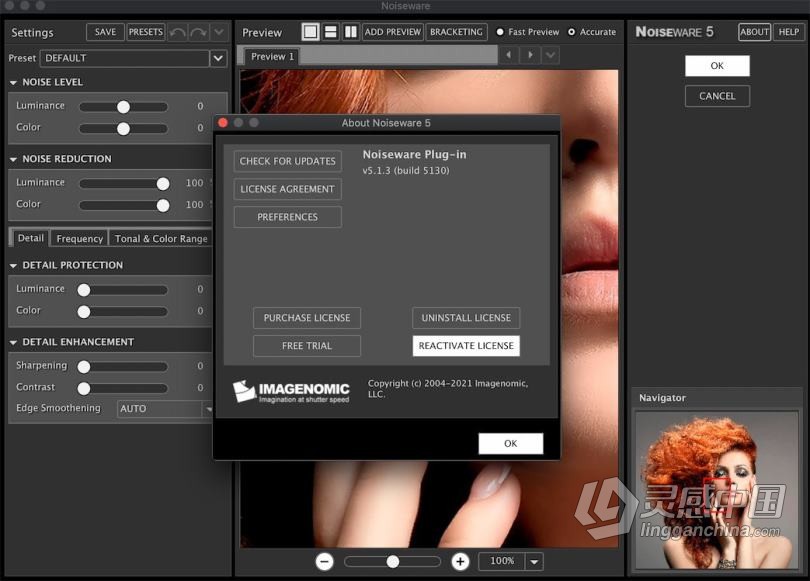Image resolution: width=810 pixels, height=581 pixels.
Task: Switch to Tonal & Color Range tab
Action: click(x=161, y=239)
